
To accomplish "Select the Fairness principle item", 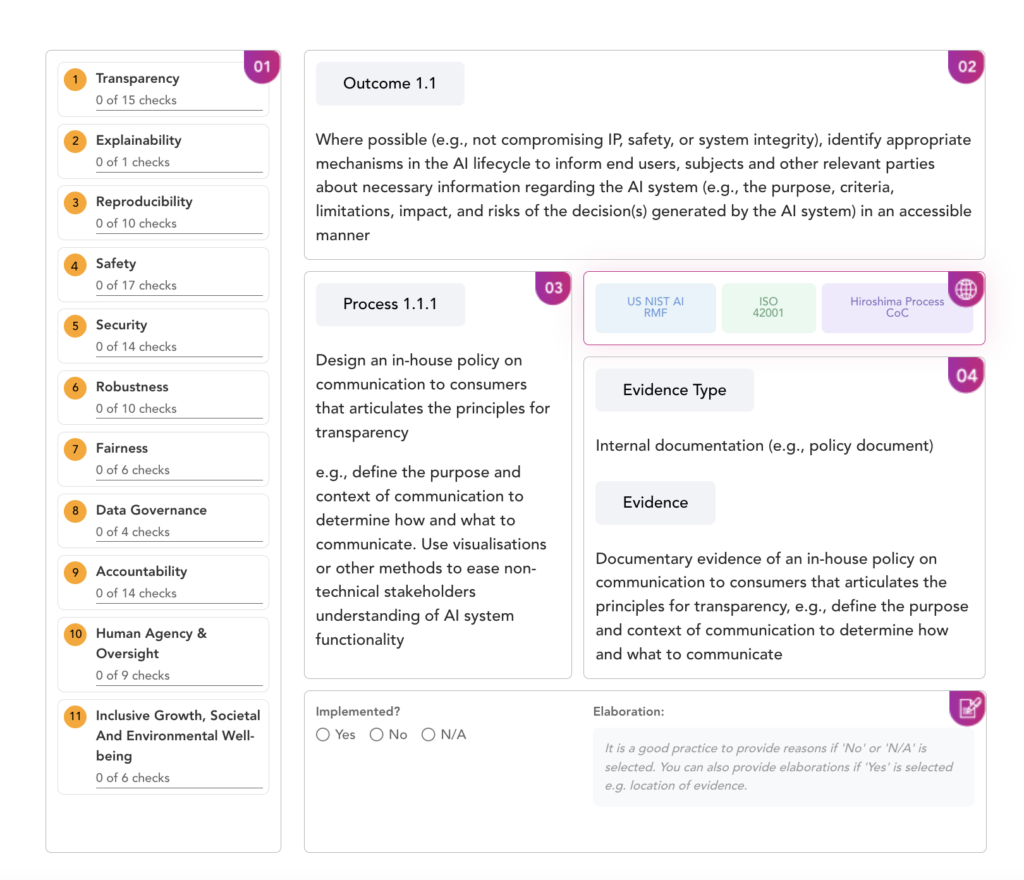I will pyautogui.click(x=163, y=459).
